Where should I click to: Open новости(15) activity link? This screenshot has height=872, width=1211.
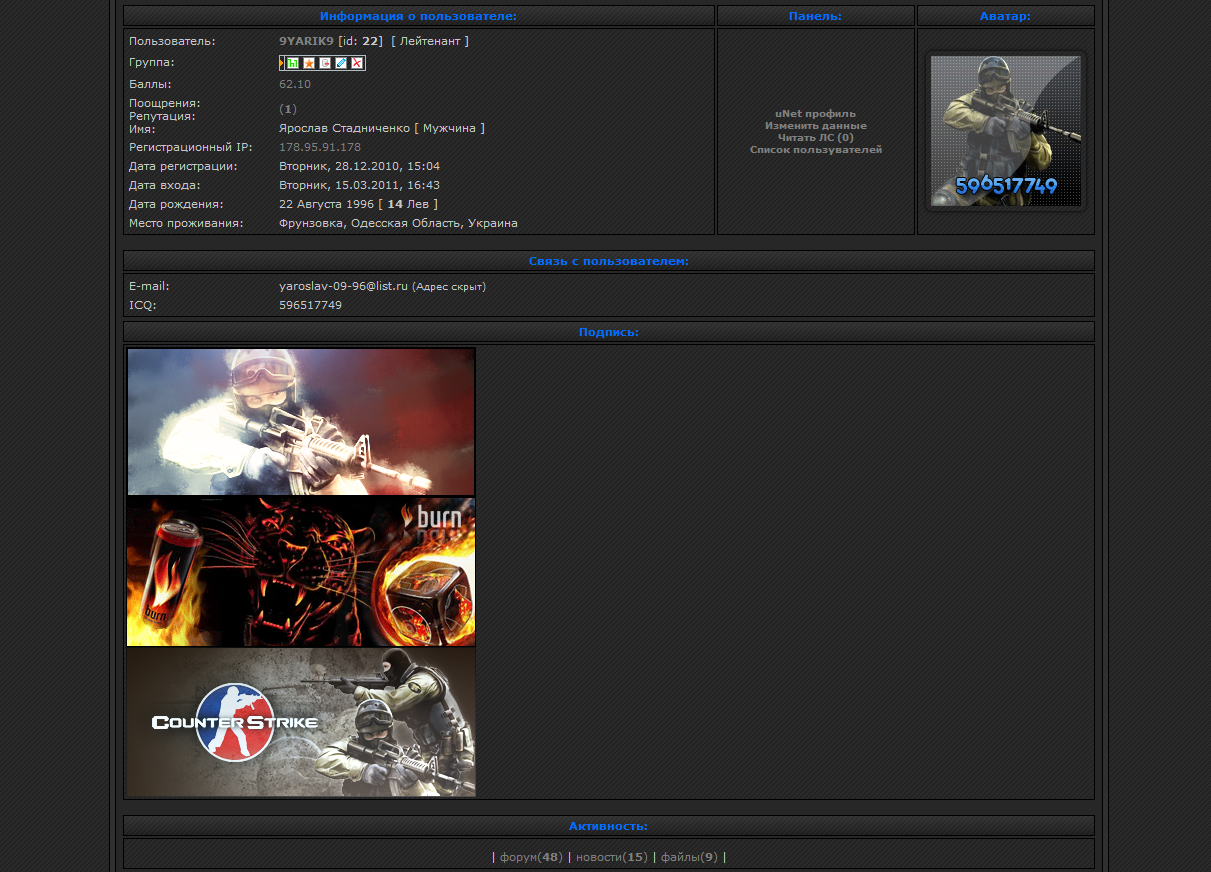point(611,857)
